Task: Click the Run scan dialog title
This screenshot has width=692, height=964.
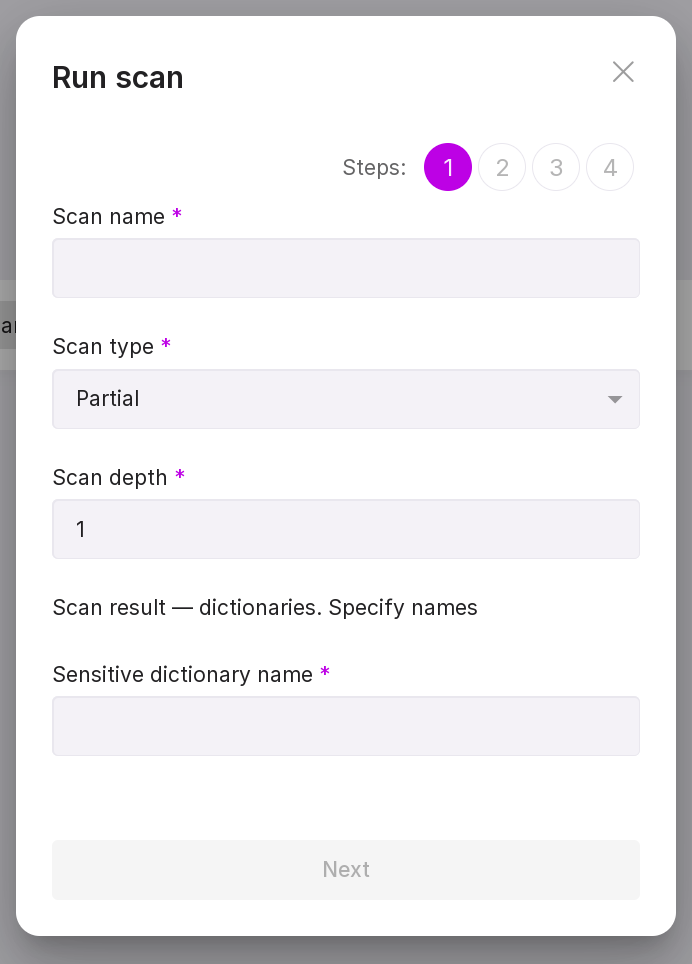Action: (118, 78)
